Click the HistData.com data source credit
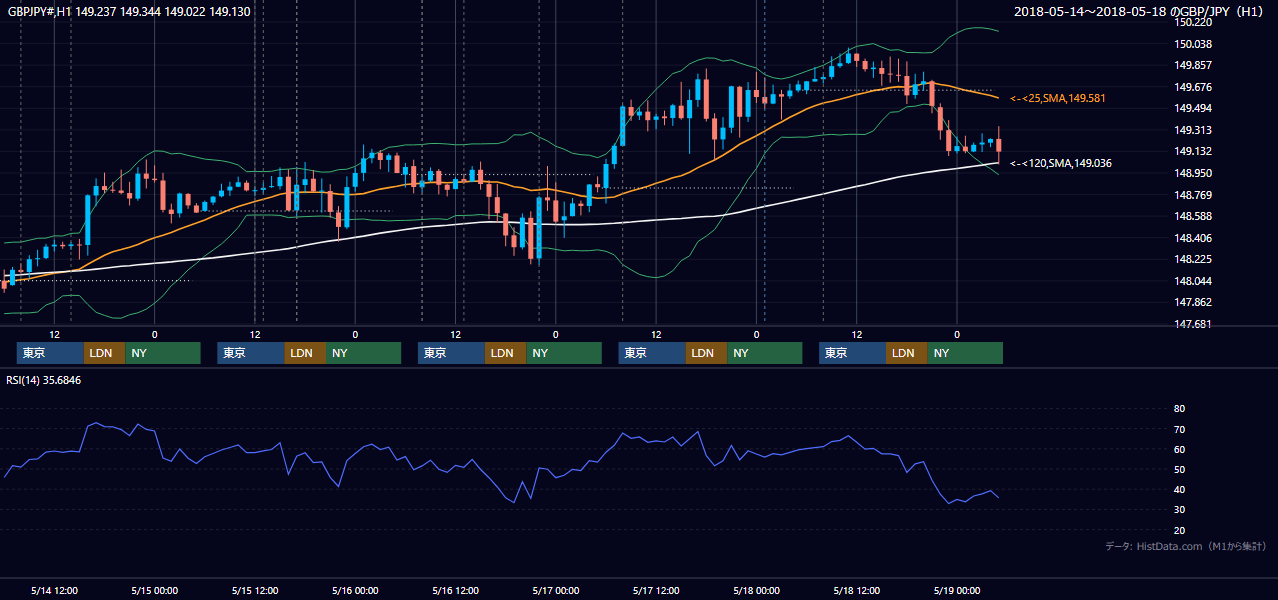Image resolution: width=1278 pixels, height=600 pixels. point(1186,546)
